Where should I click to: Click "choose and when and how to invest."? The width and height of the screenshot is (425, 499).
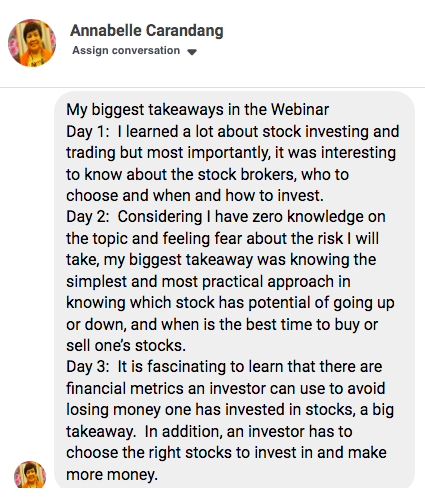(x=195, y=196)
